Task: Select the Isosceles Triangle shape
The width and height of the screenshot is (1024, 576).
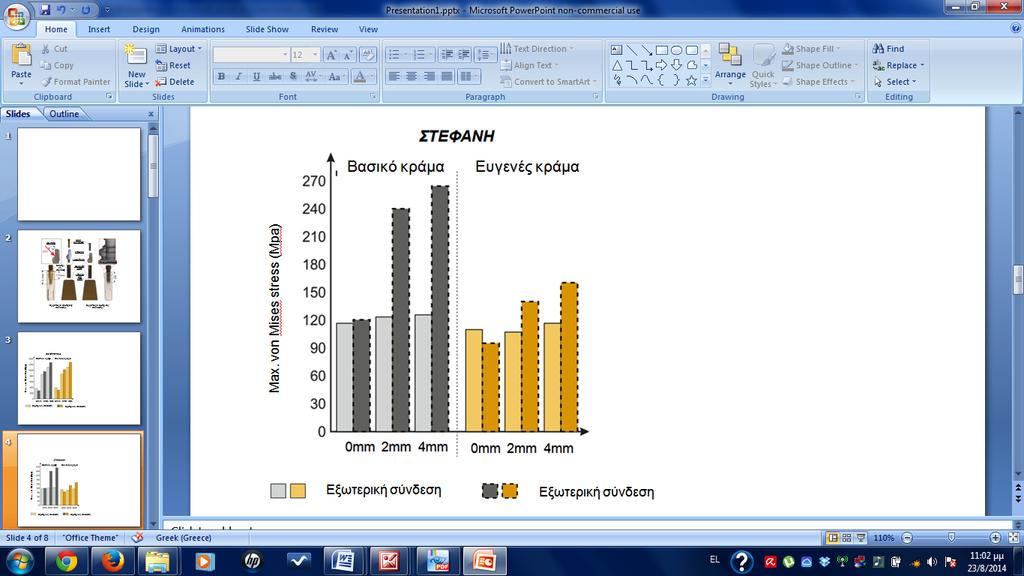Action: [x=616, y=65]
